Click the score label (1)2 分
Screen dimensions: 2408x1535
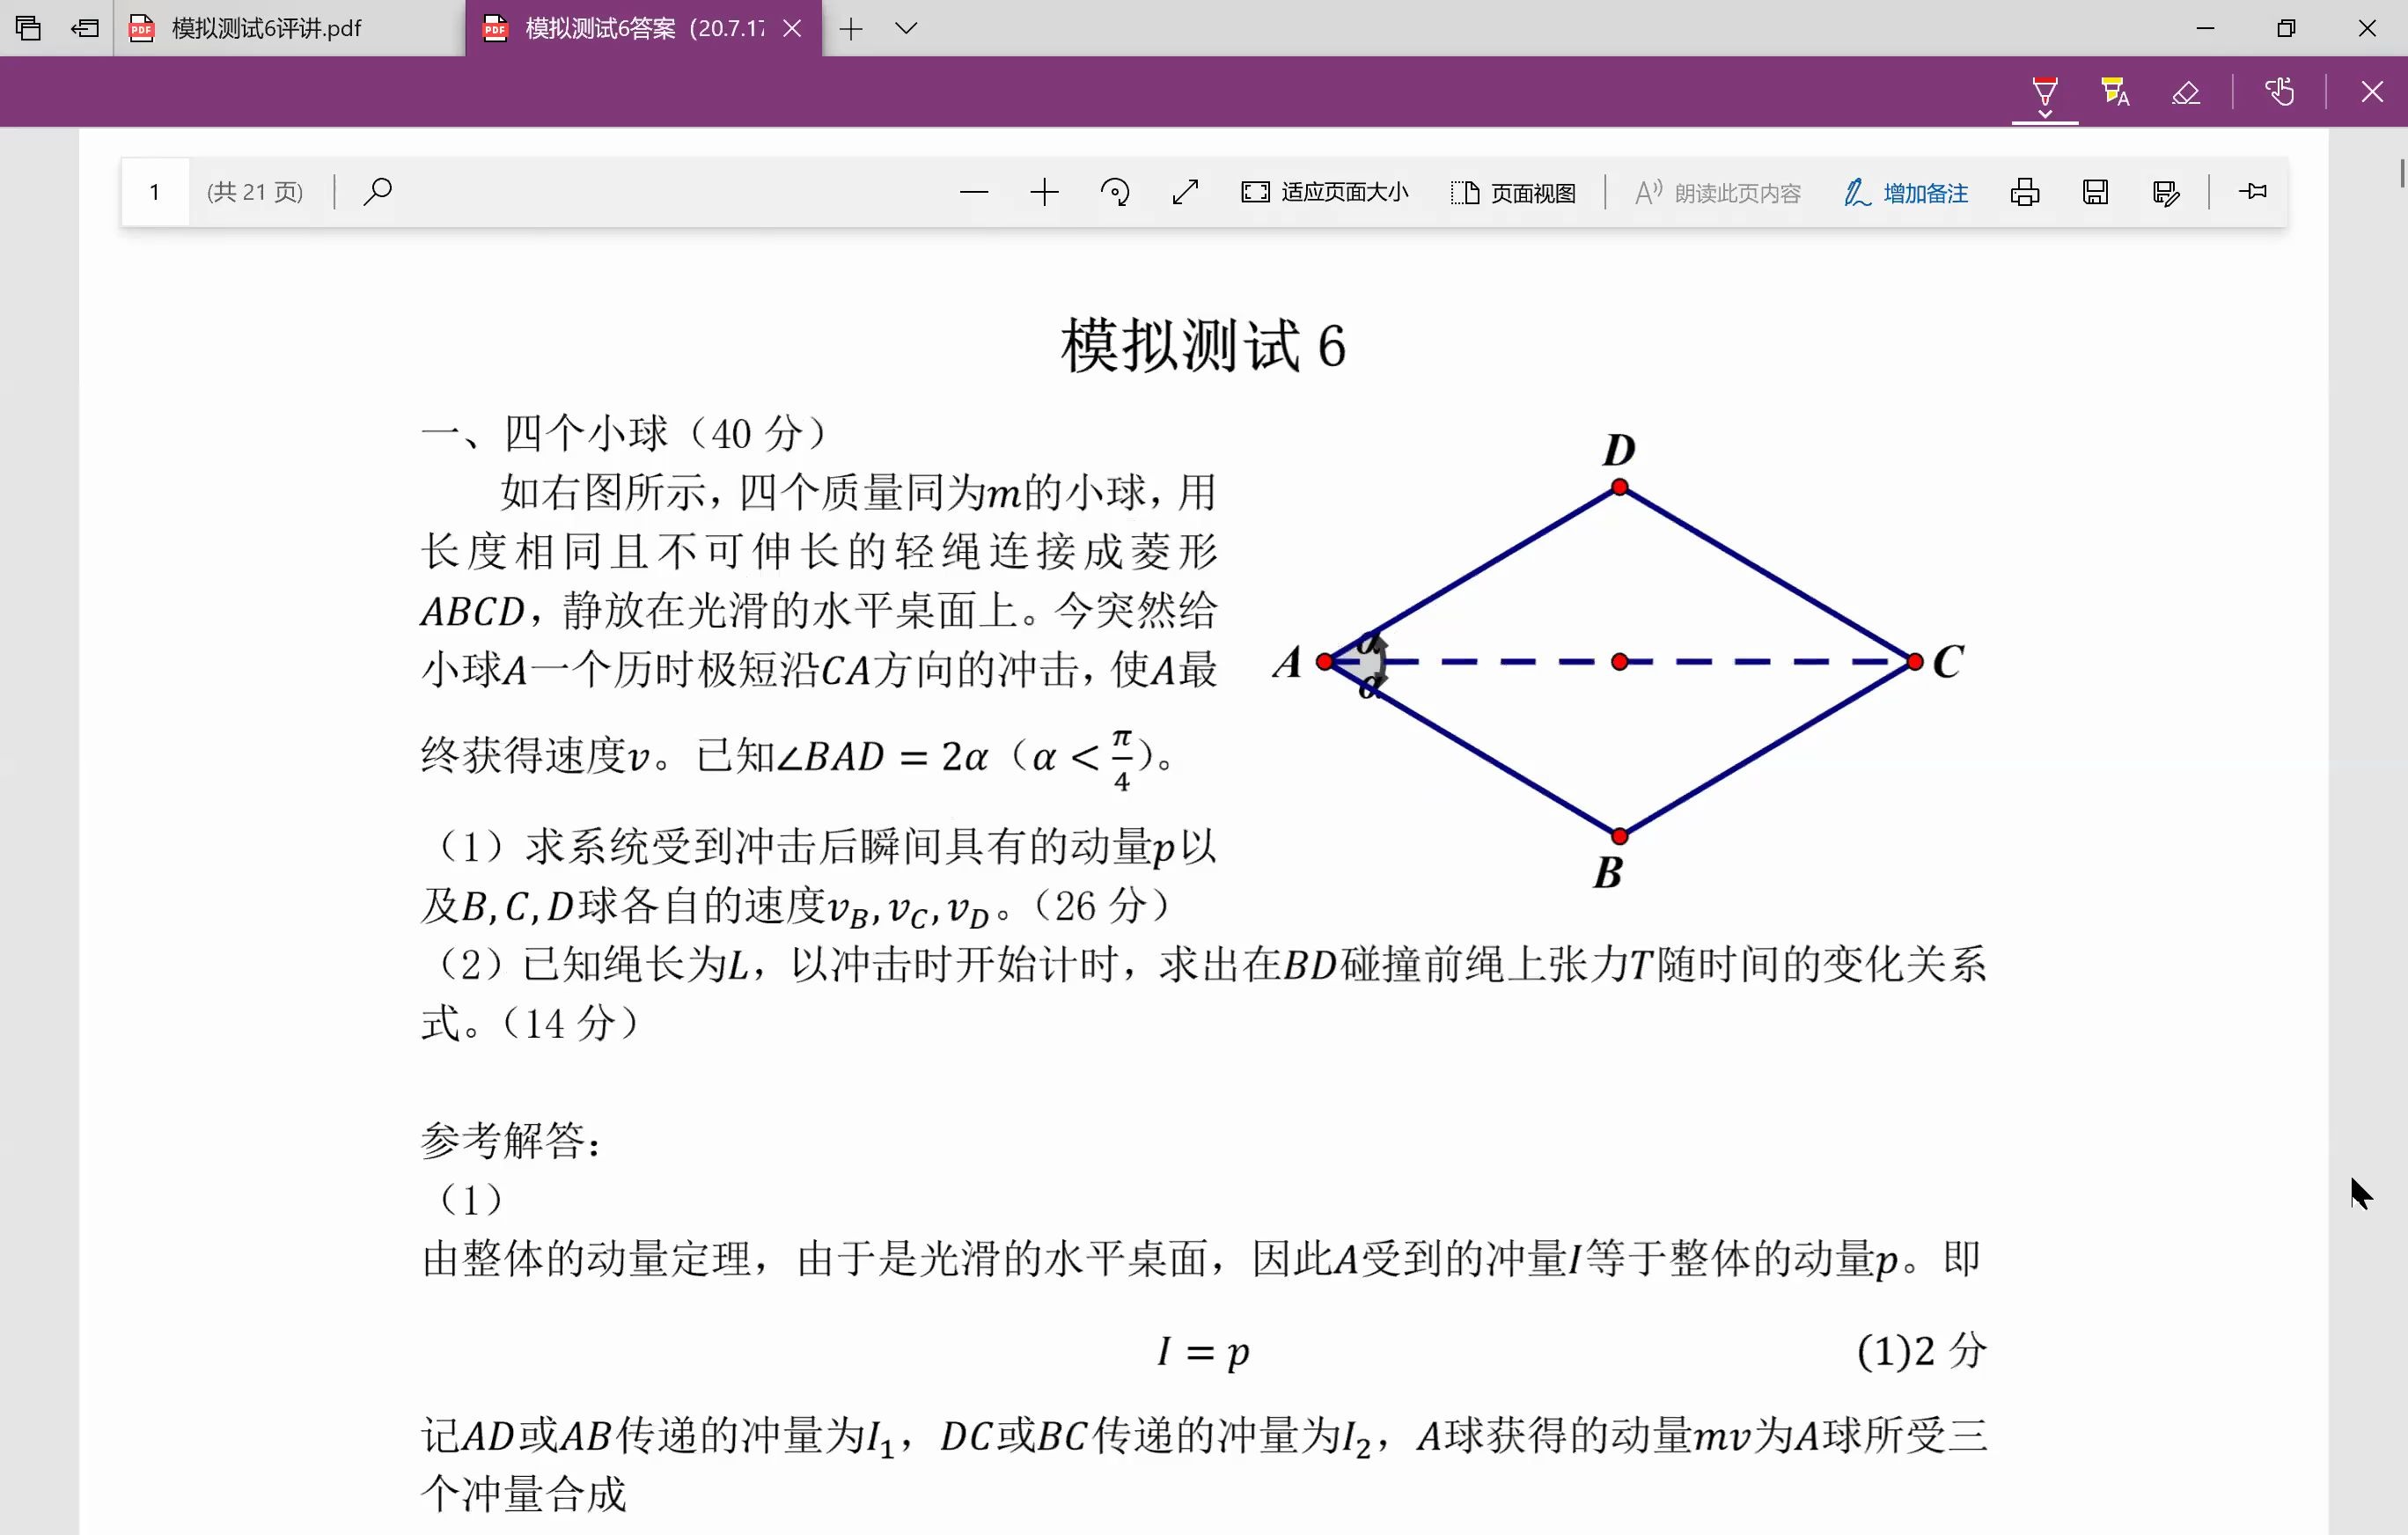coord(1921,1351)
